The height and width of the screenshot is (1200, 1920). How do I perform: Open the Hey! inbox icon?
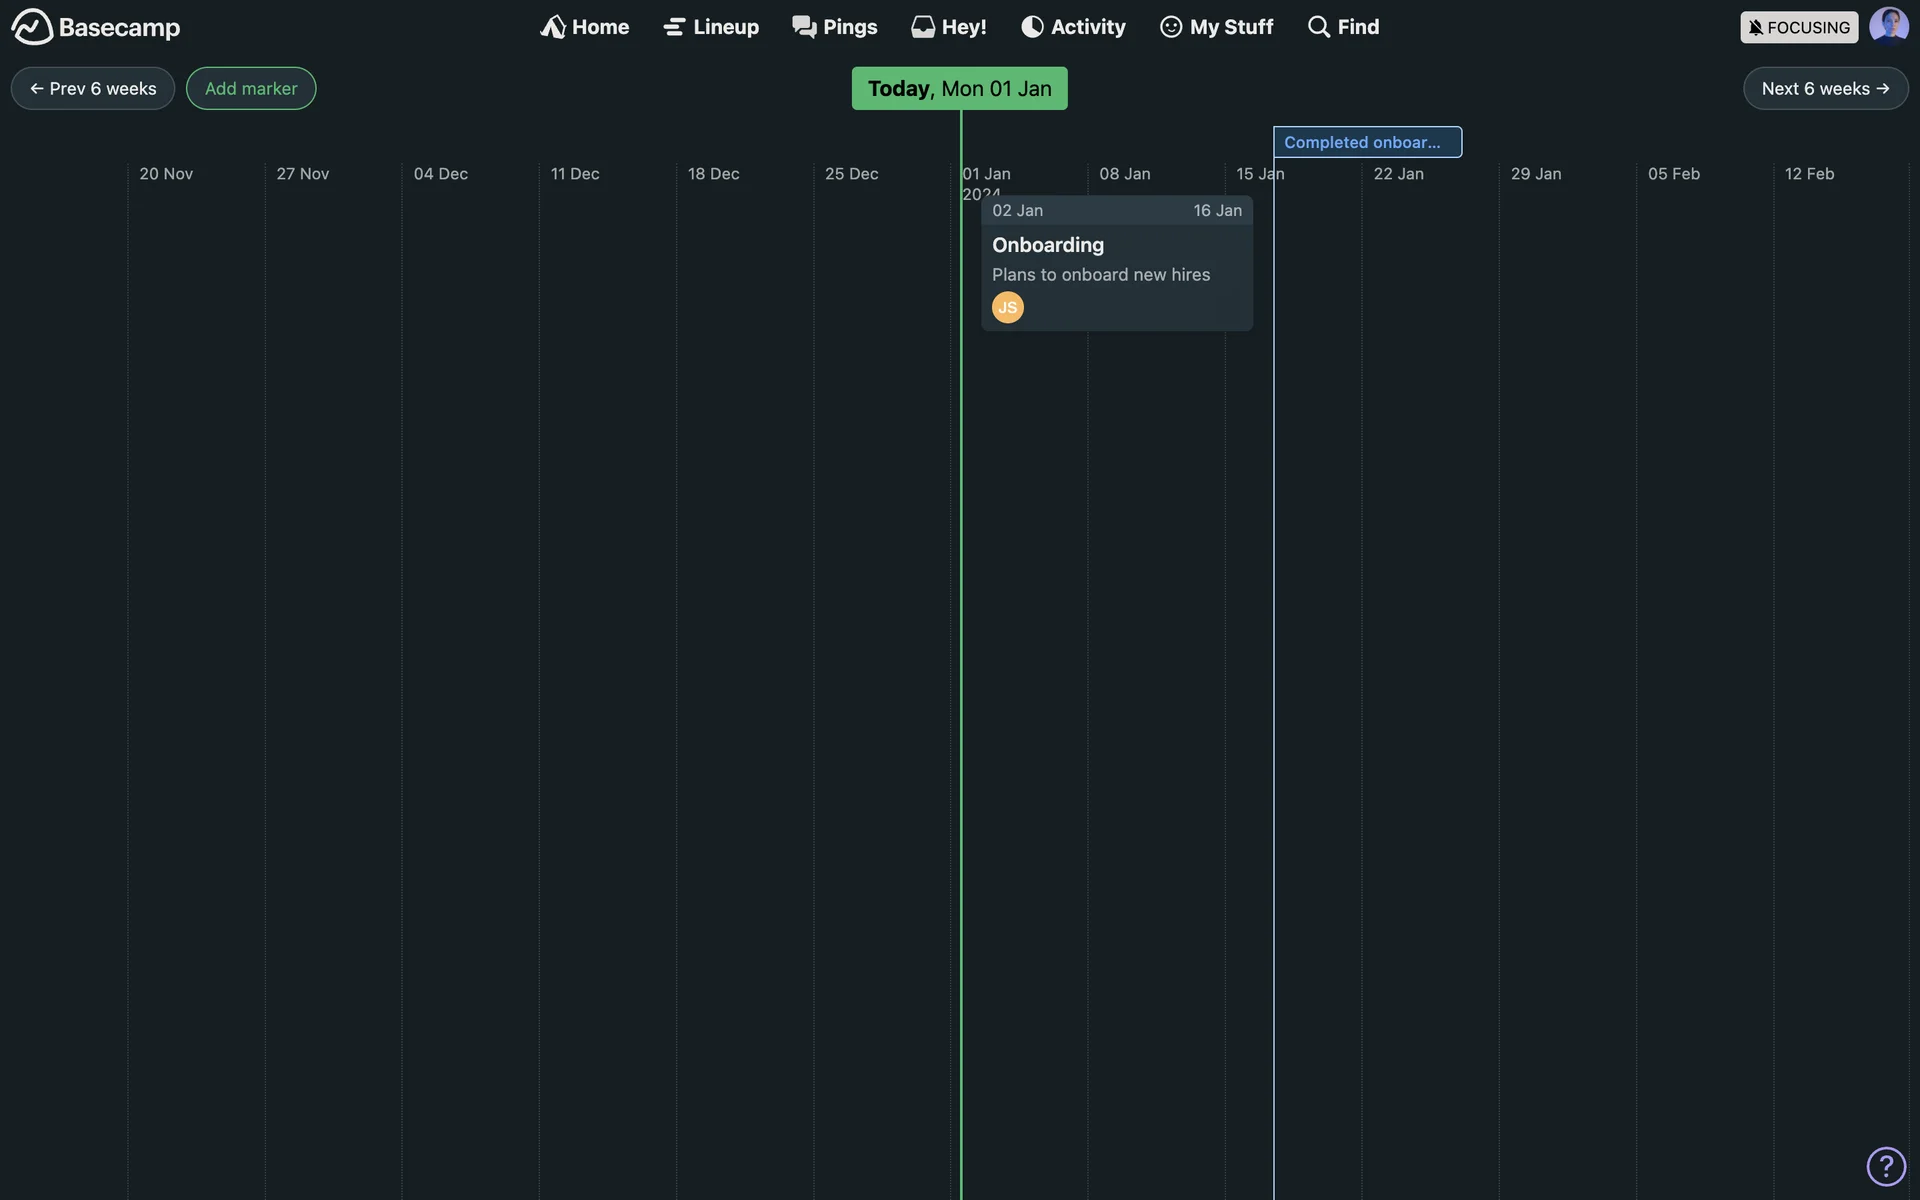pyautogui.click(x=922, y=27)
